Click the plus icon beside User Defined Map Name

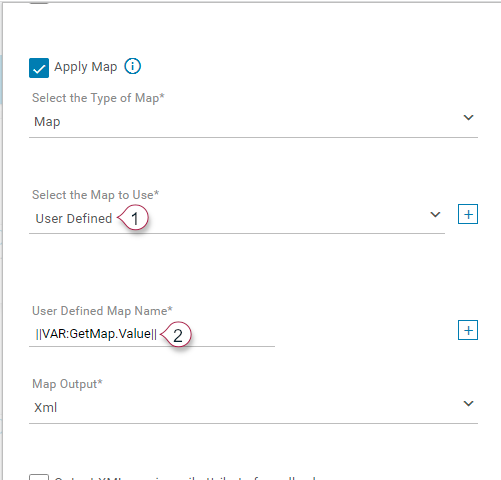point(468,330)
